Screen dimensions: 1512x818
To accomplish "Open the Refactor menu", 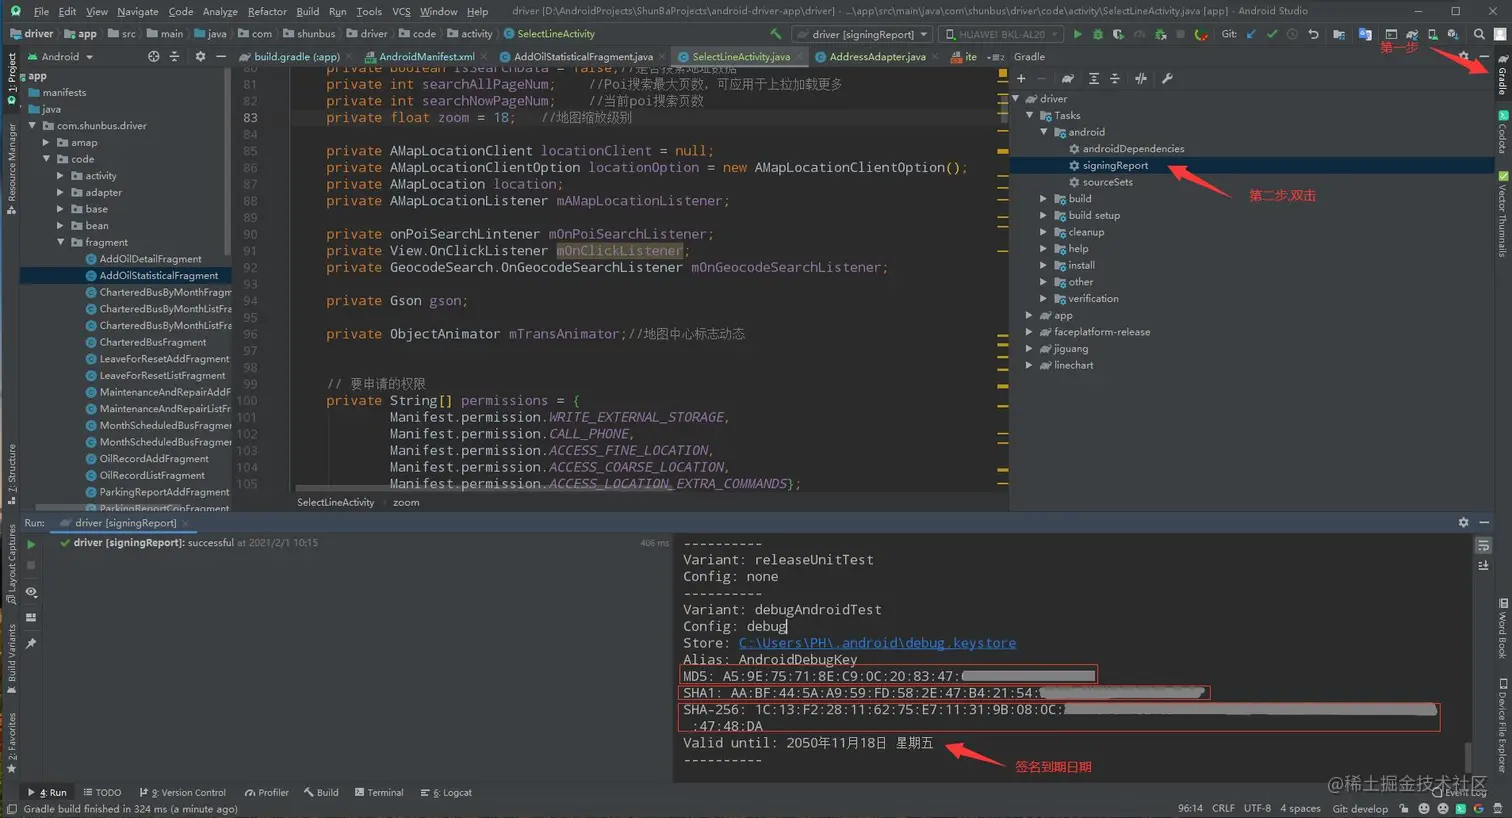I will click(x=267, y=11).
